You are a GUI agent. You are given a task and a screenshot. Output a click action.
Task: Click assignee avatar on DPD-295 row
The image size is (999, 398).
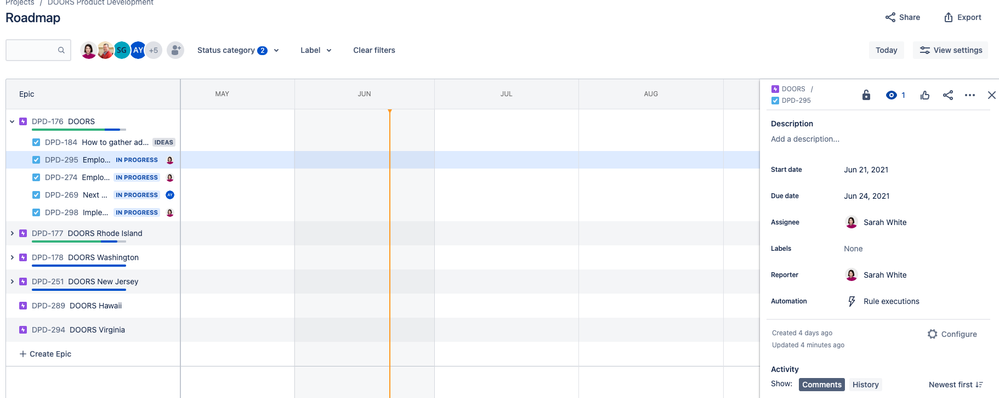pos(169,160)
